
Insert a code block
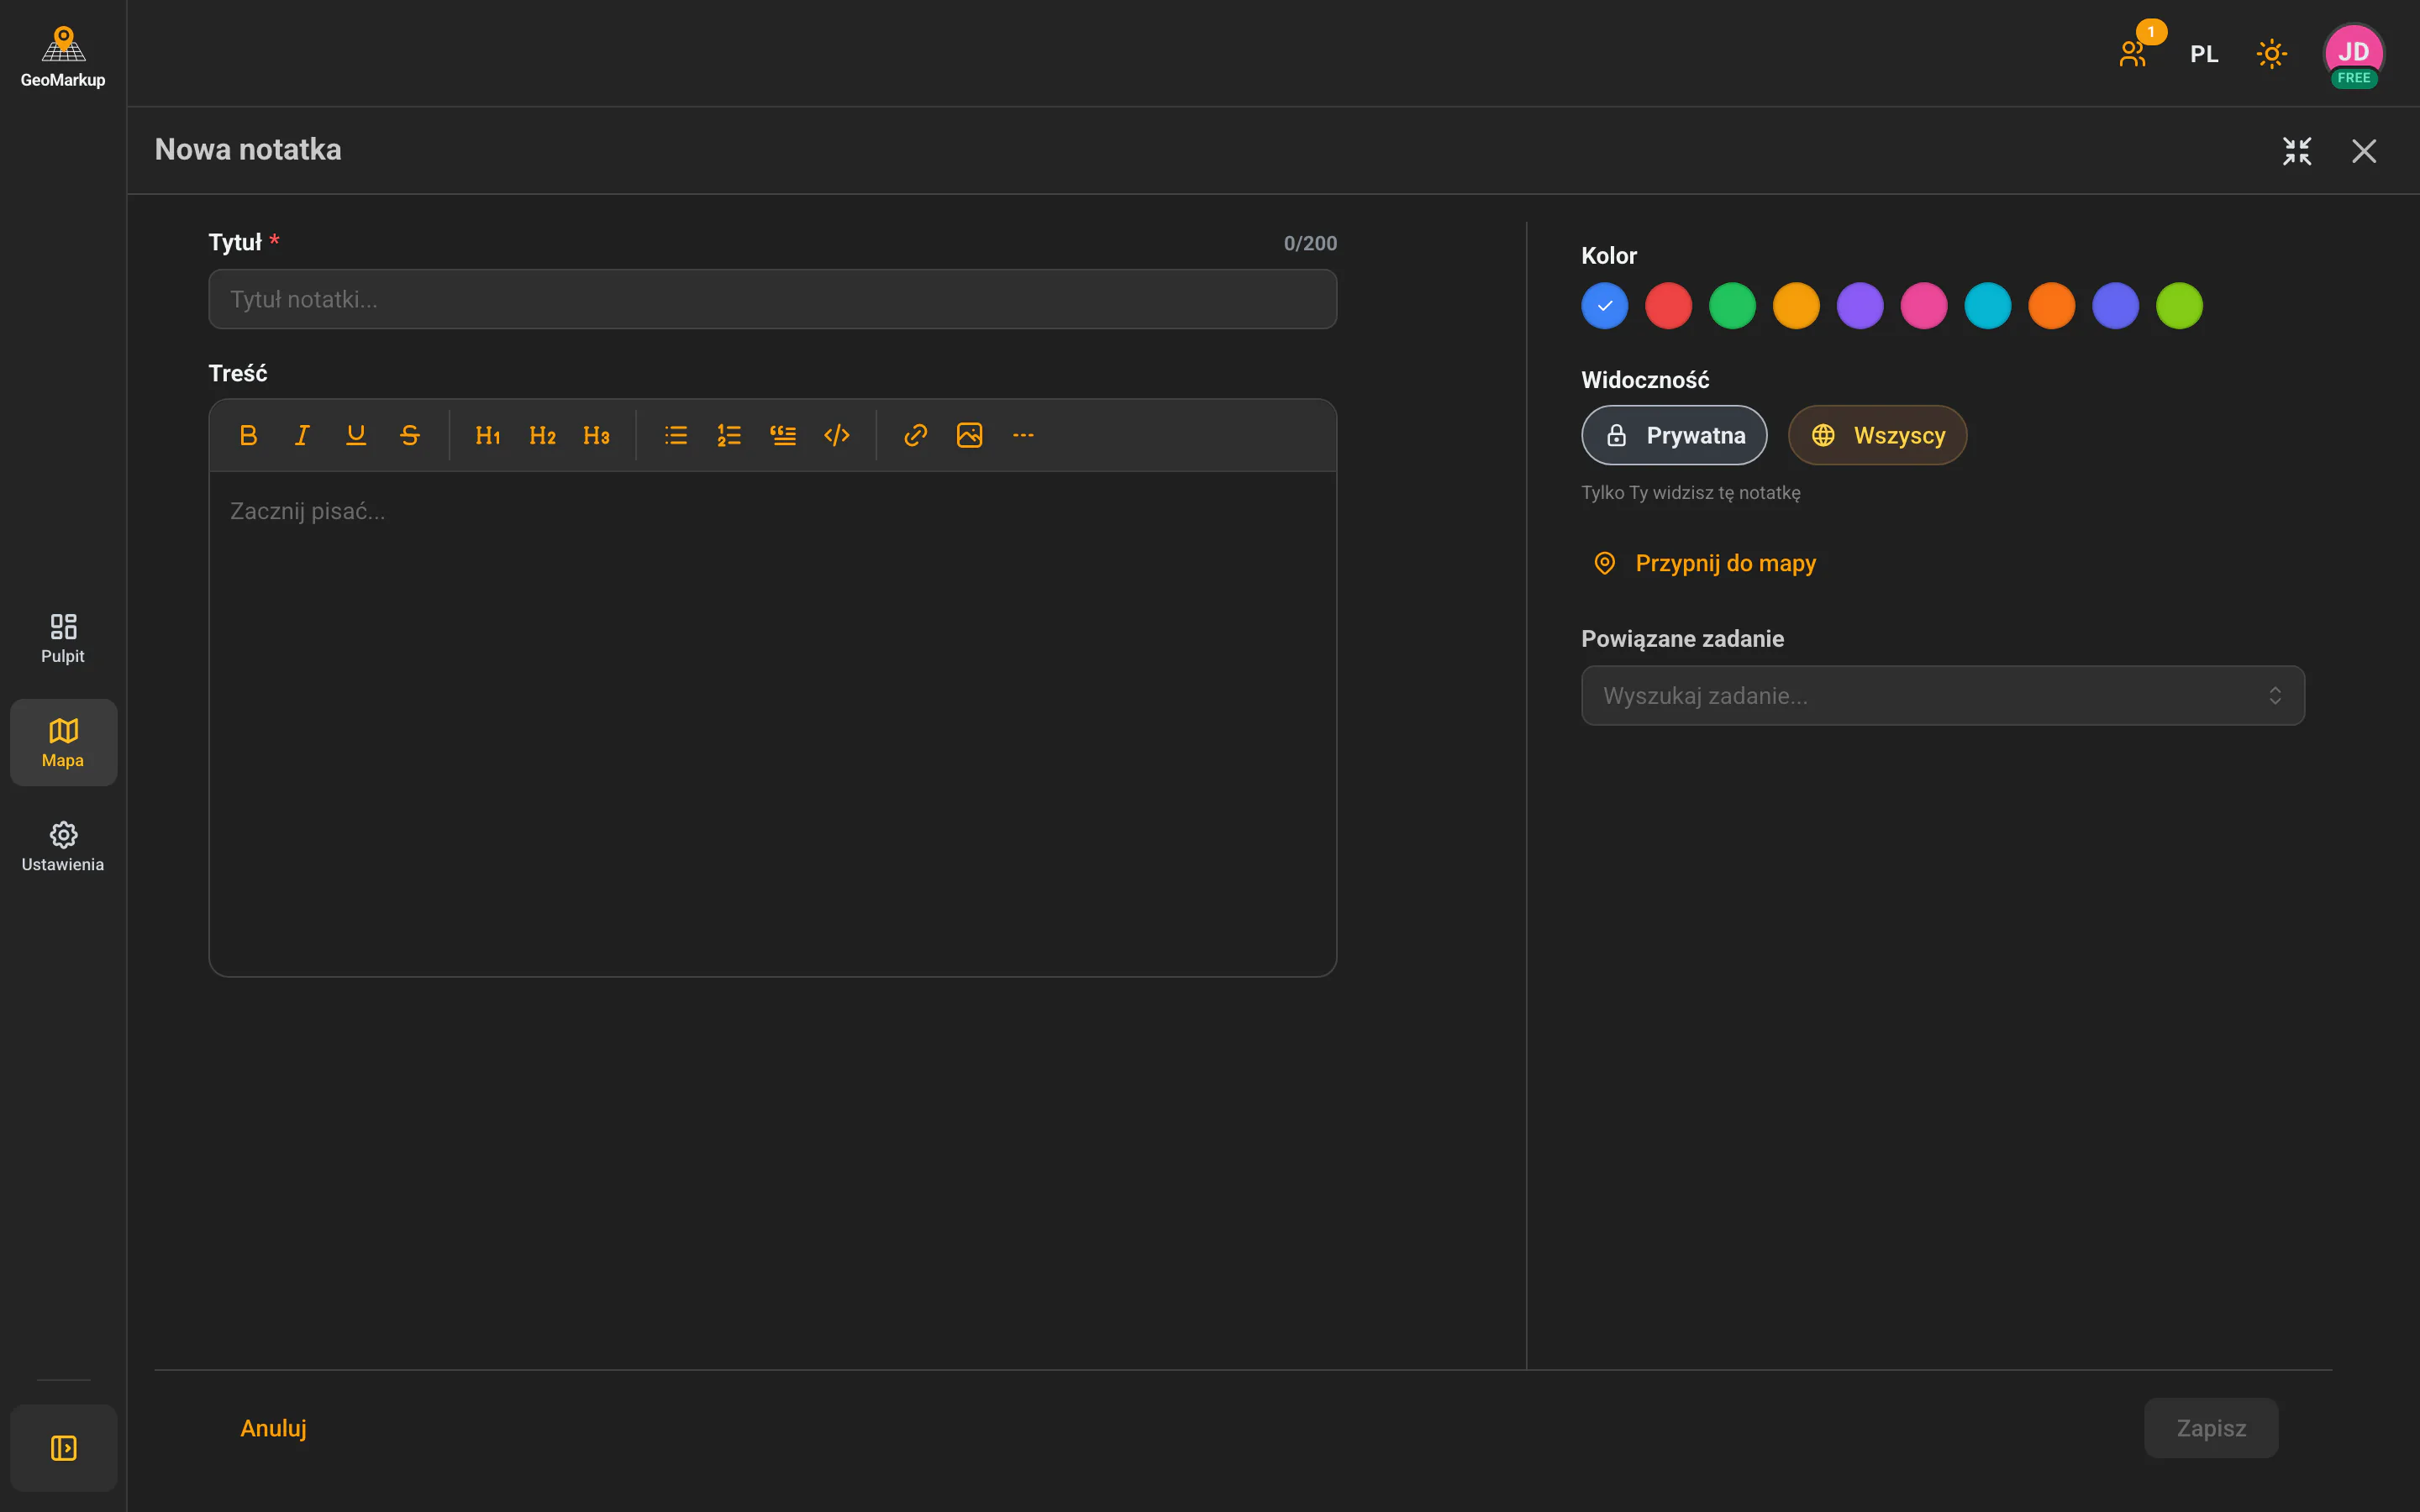click(837, 435)
